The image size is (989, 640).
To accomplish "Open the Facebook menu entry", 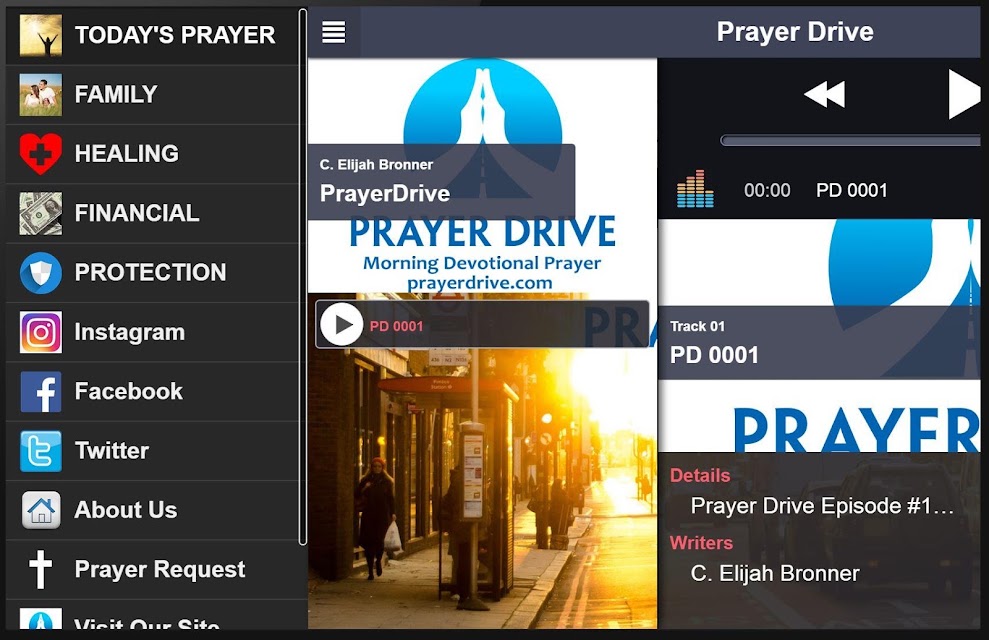I will pos(152,392).
